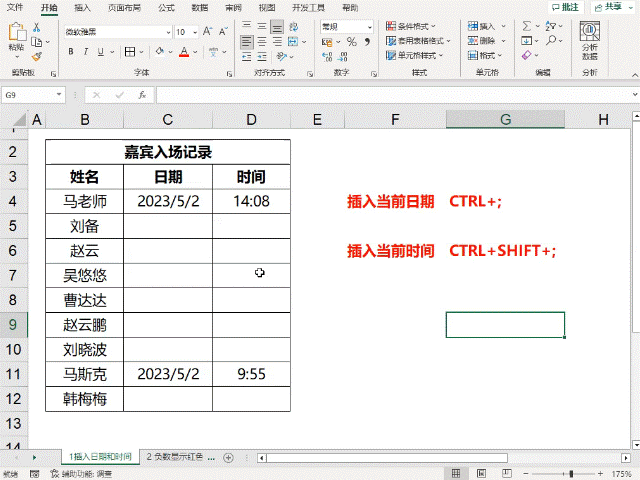Image resolution: width=640 pixels, height=480 pixels.
Task: Open the font size dropdown
Action: (195, 32)
